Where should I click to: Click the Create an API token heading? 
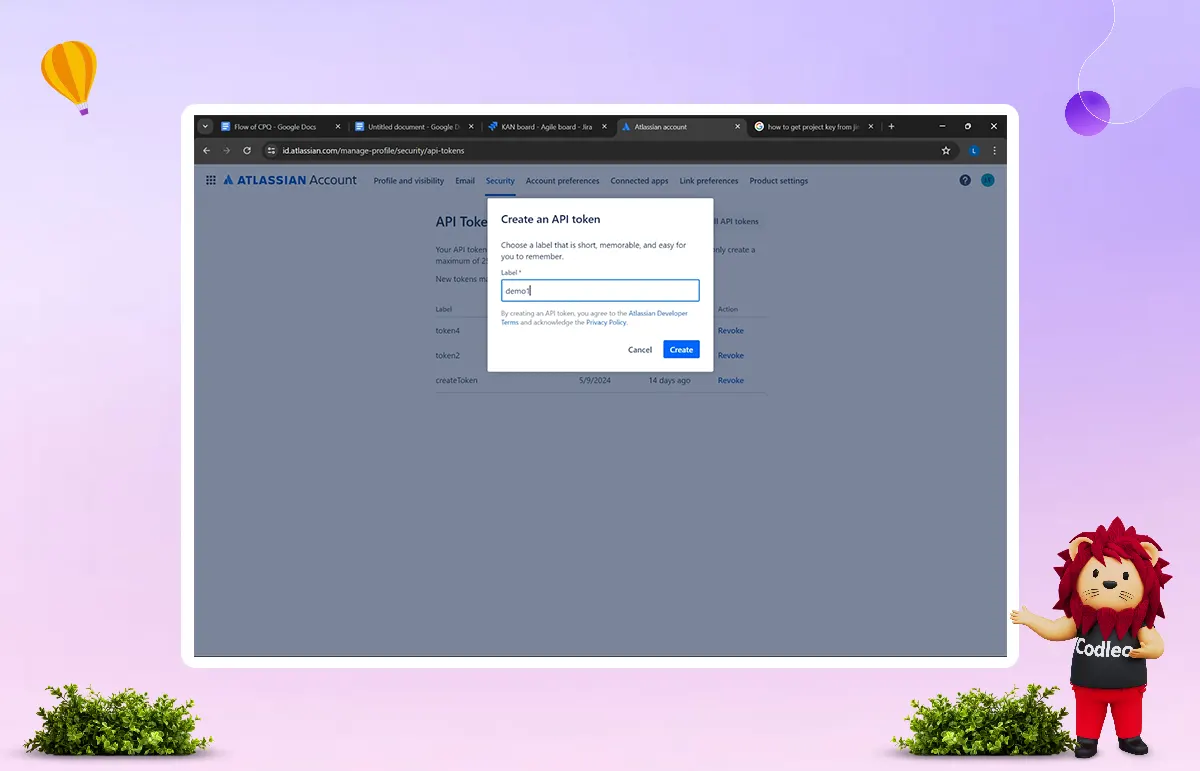(x=551, y=219)
